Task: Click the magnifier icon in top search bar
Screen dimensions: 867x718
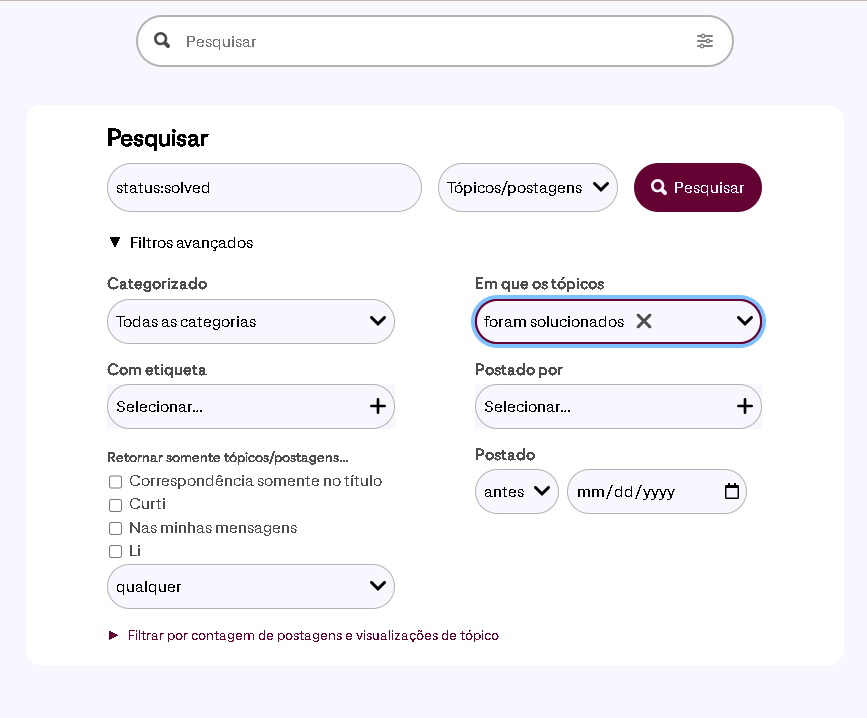Action: point(162,40)
